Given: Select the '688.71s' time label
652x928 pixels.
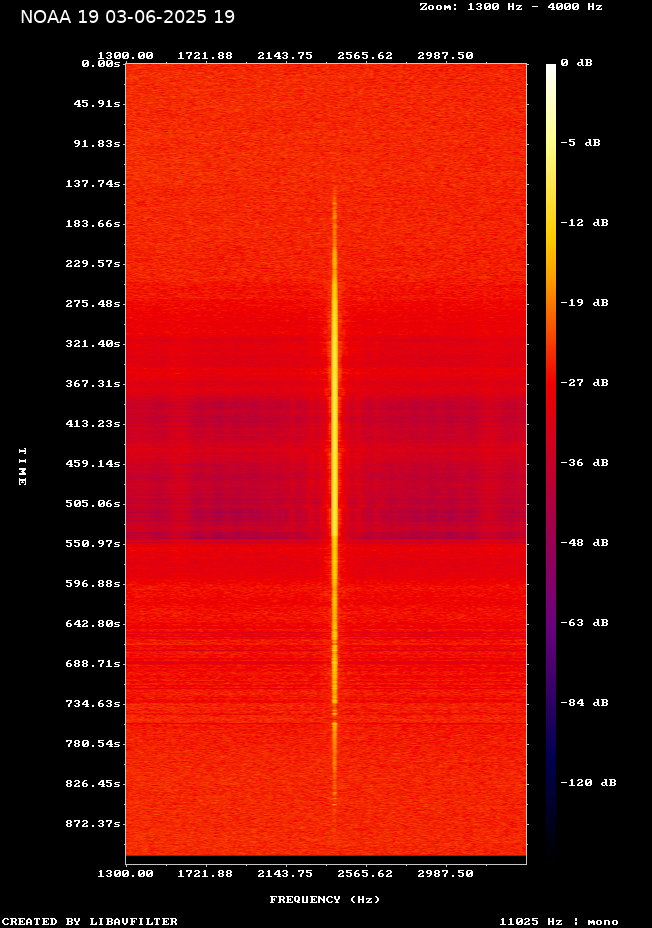Looking at the screenshot, I should pyautogui.click(x=93, y=663).
